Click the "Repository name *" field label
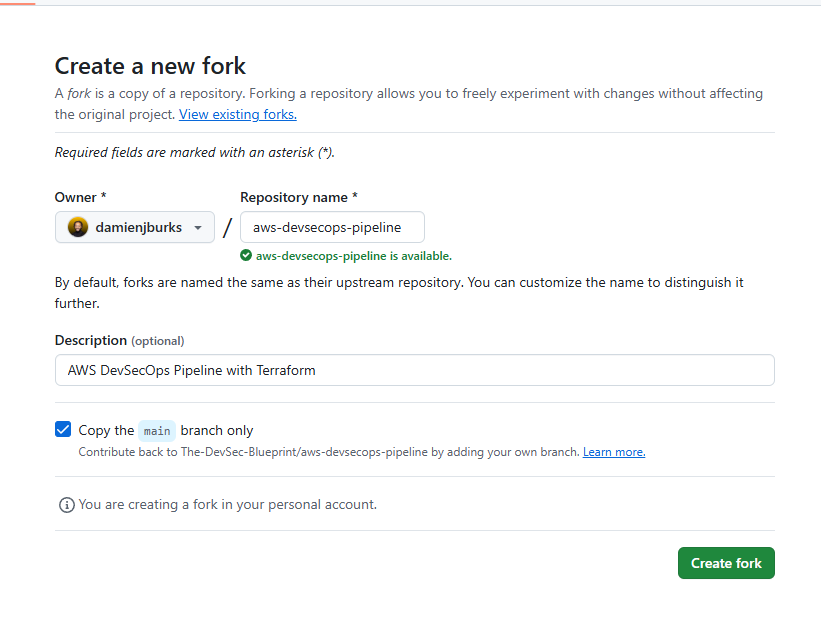 pyautogui.click(x=299, y=197)
